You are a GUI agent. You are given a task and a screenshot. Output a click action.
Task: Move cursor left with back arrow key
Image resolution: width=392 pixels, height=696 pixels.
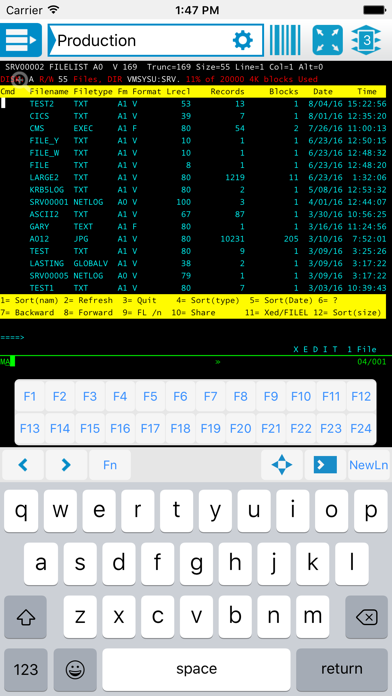tap(23, 465)
